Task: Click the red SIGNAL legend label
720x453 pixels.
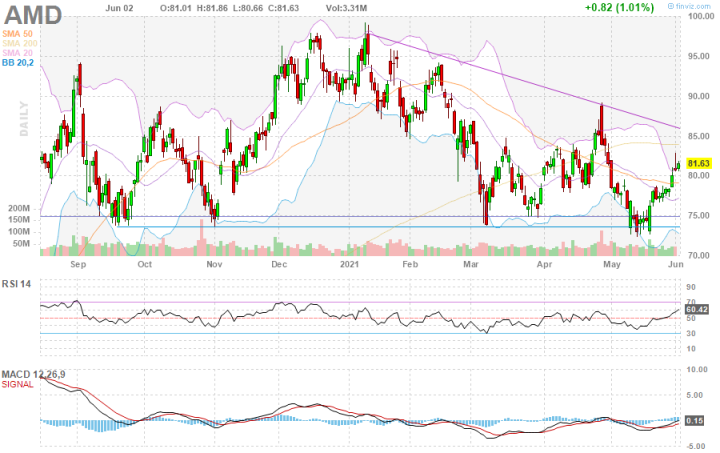Action: 17,384
